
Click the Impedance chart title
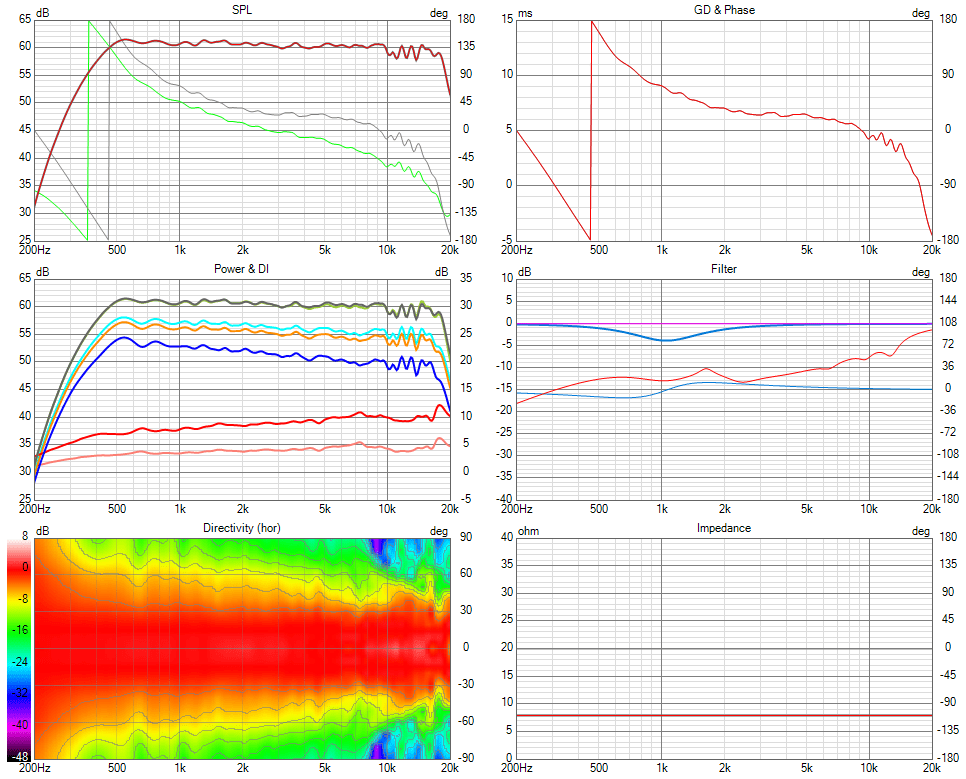click(724, 528)
